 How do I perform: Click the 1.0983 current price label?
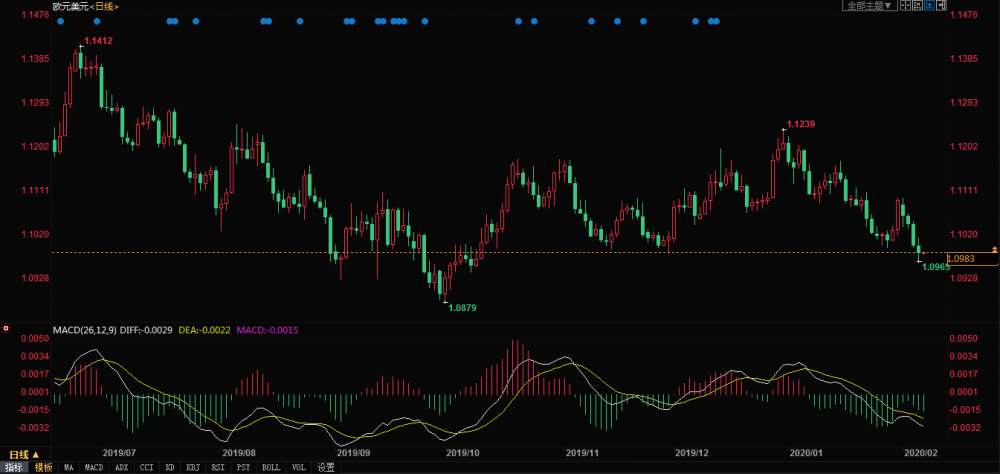coord(960,259)
